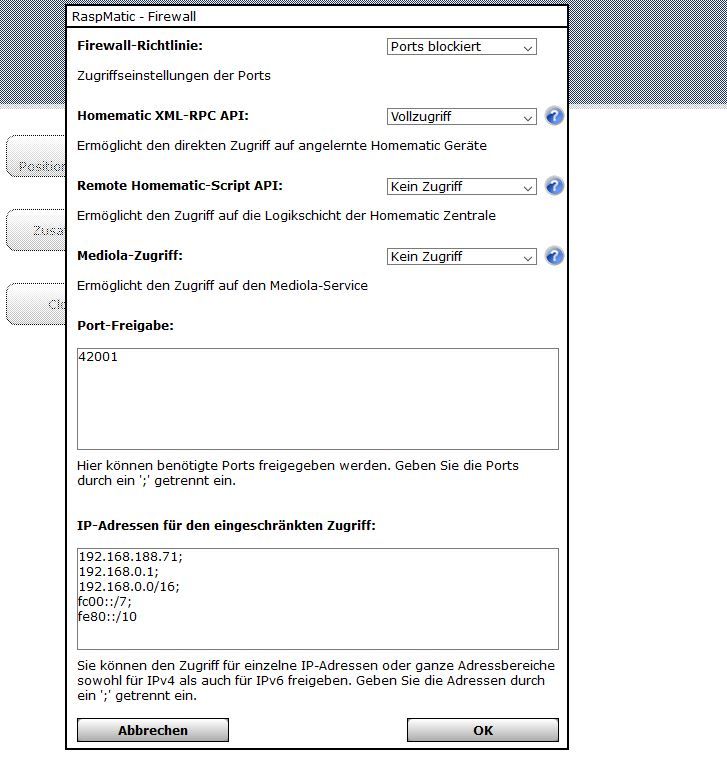Select the fe80::/10 entry
Image resolution: width=727 pixels, height=775 pixels.
pyautogui.click(x=107, y=617)
